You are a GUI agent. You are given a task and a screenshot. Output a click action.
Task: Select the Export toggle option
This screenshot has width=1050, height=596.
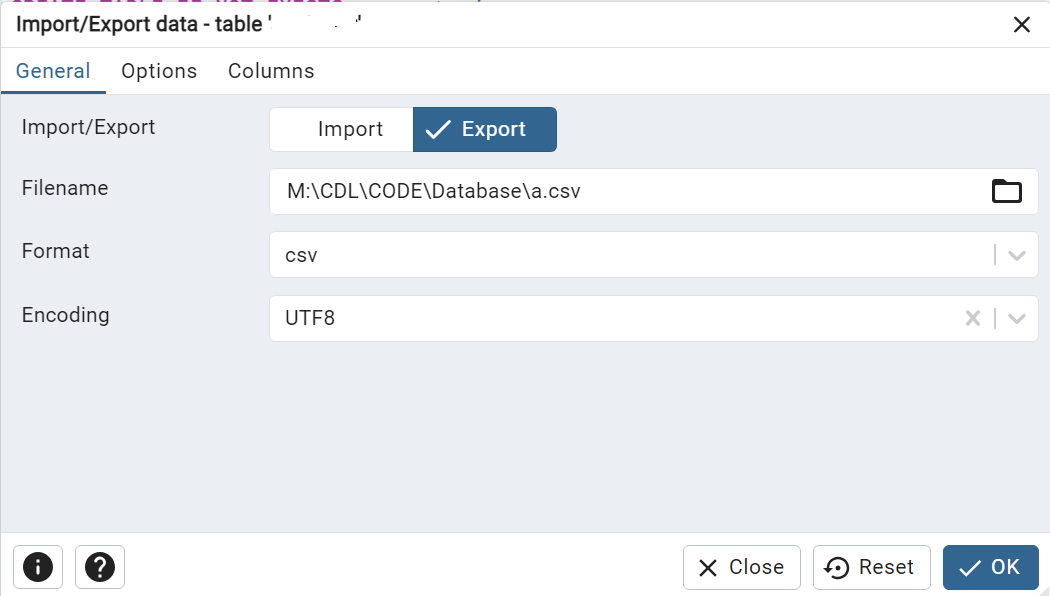[485, 129]
